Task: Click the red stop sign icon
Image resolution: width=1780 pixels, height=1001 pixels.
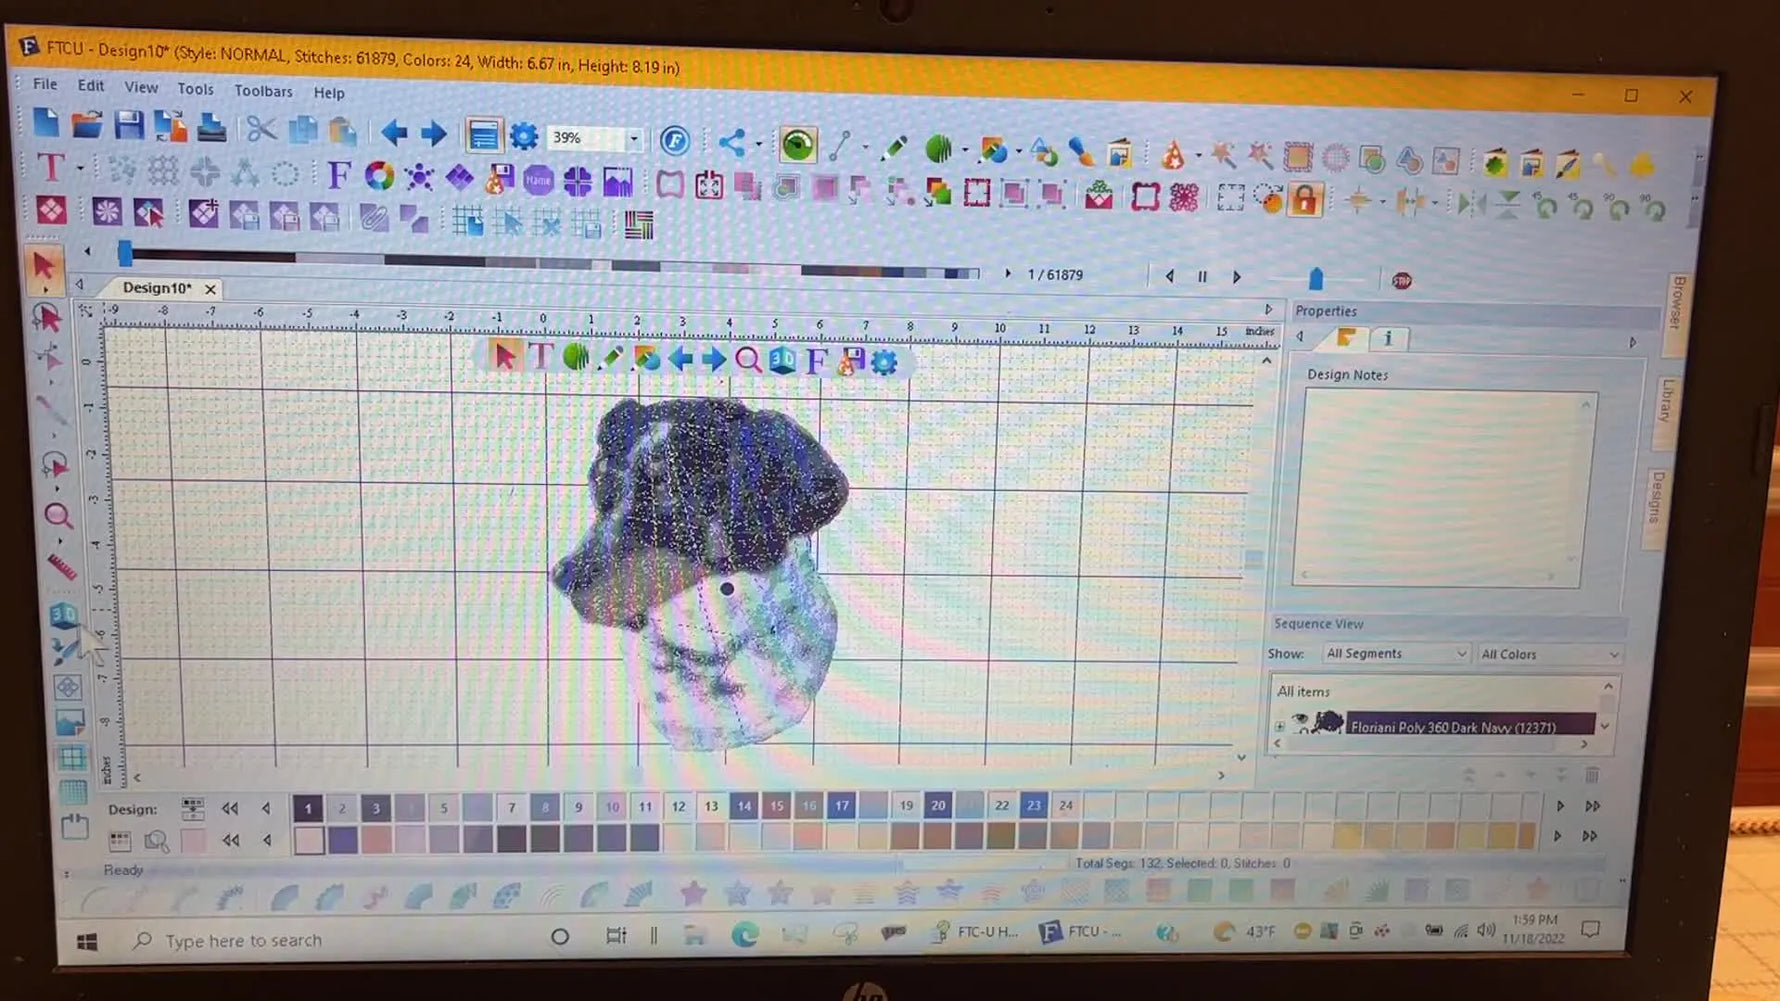Action: pyautogui.click(x=1402, y=281)
